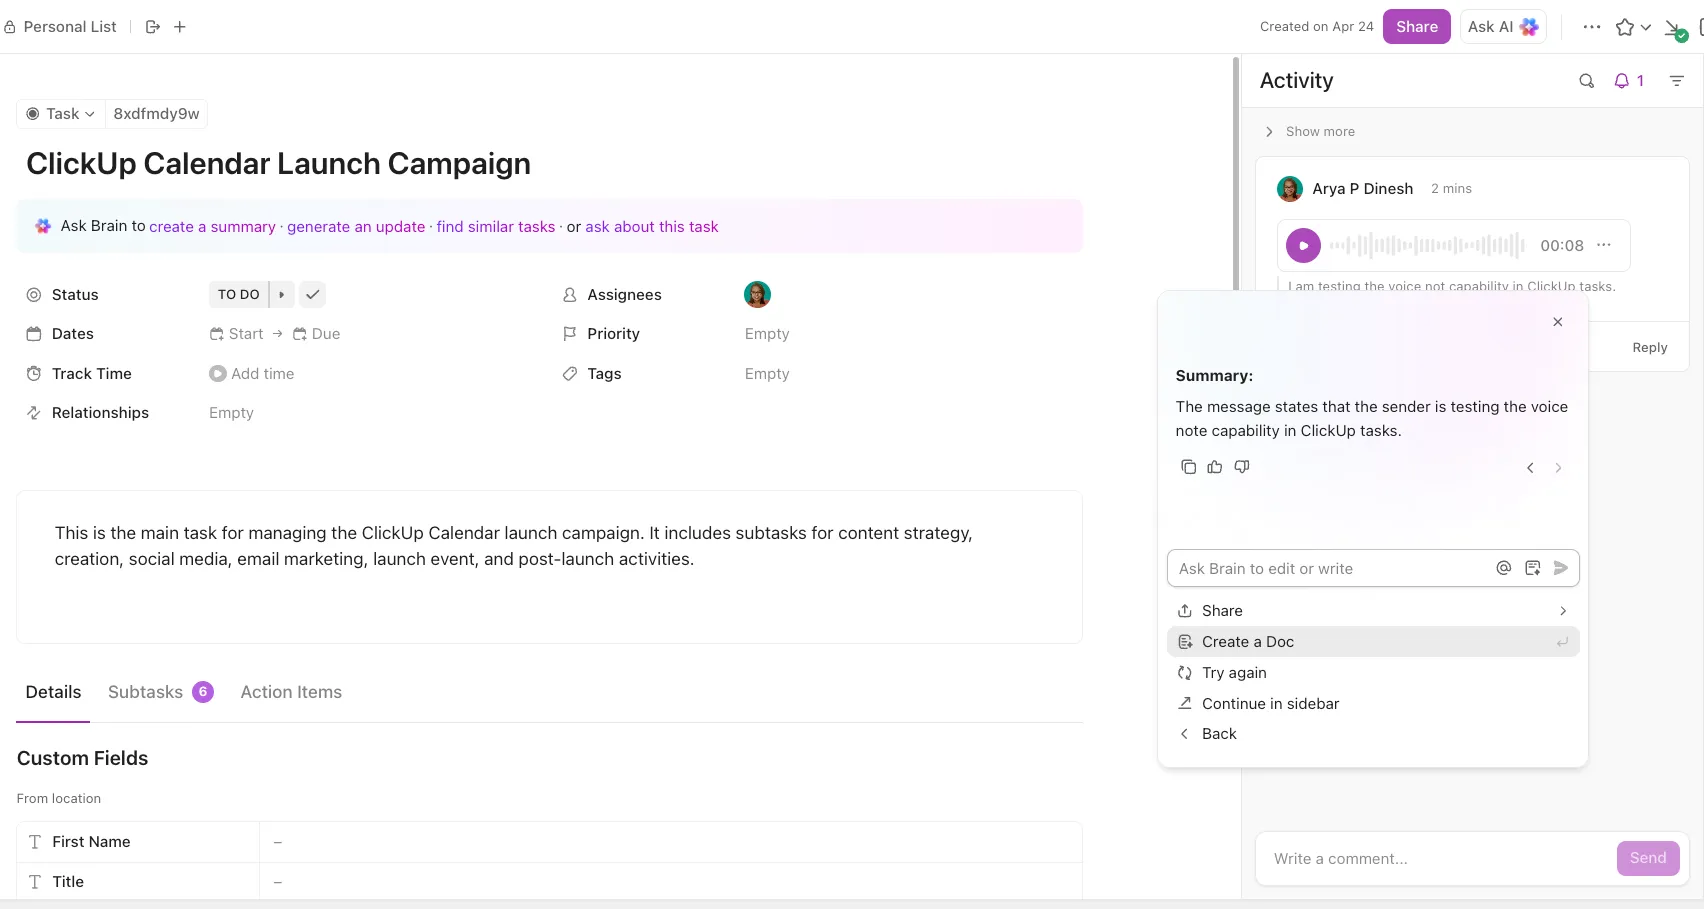This screenshot has width=1704, height=909.
Task: Select Create a Doc option
Action: point(1373,642)
